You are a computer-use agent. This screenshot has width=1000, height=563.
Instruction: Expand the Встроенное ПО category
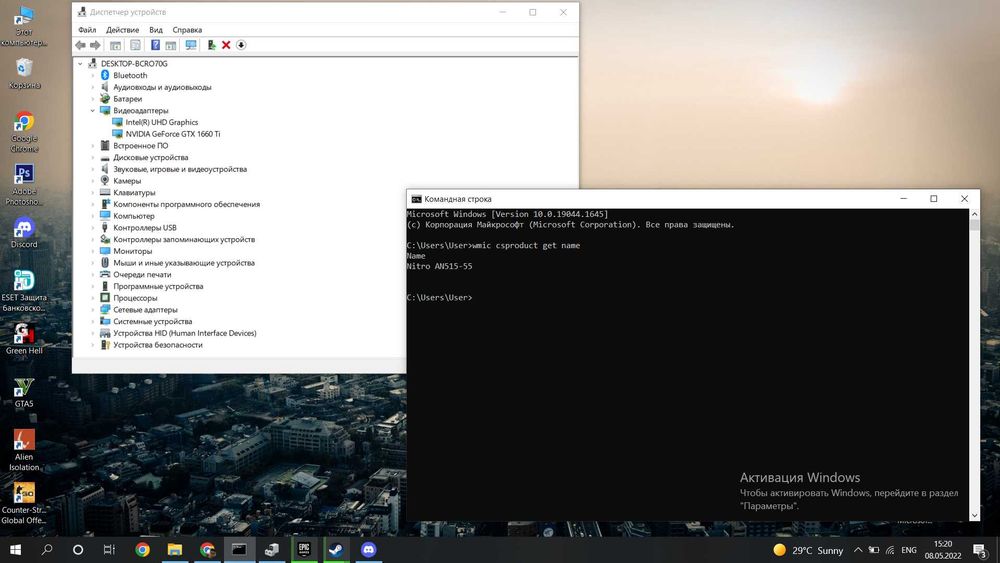(92, 145)
